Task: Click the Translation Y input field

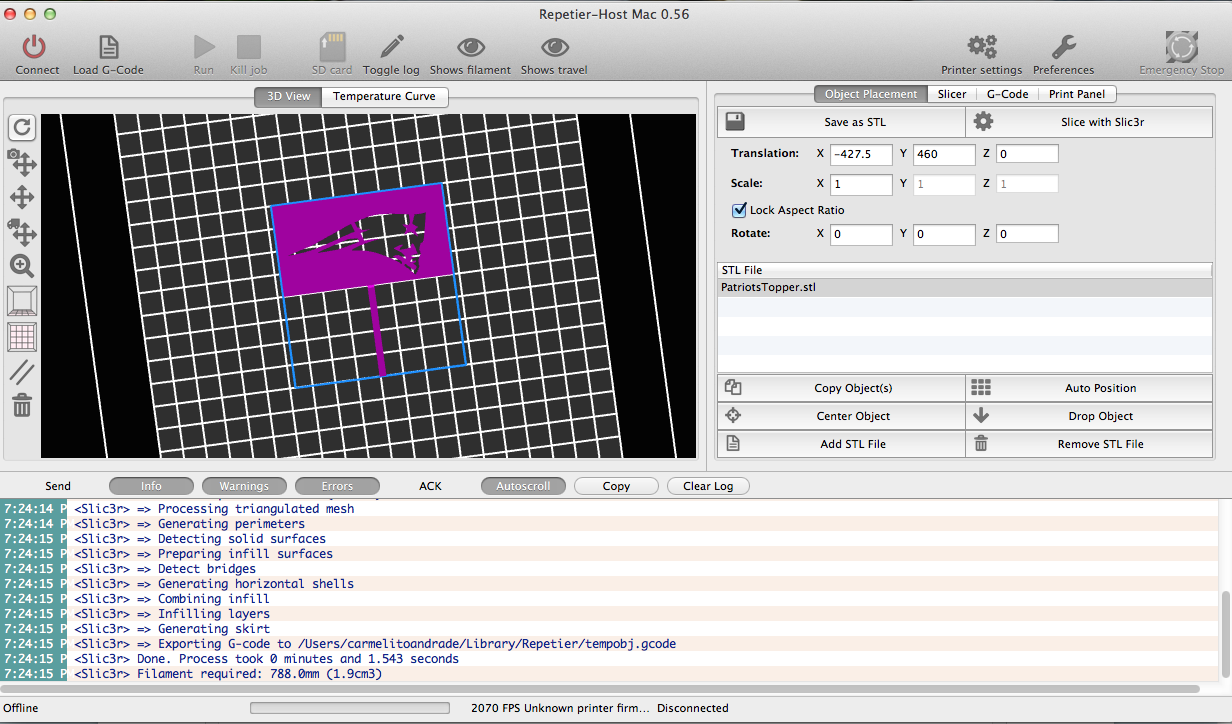Action: pos(944,154)
